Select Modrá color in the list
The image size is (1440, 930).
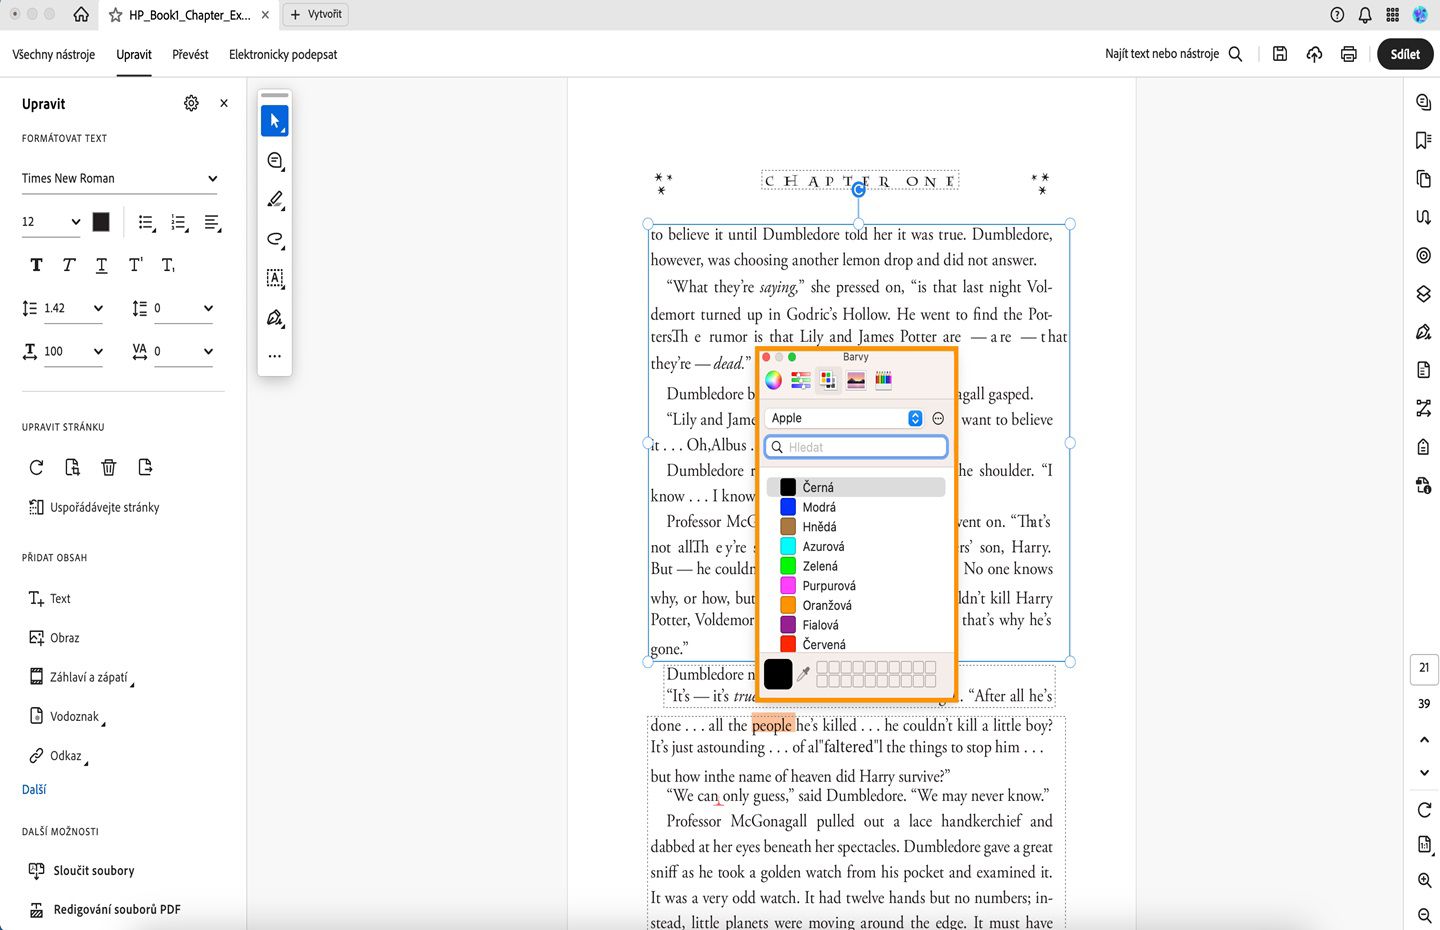(x=856, y=507)
